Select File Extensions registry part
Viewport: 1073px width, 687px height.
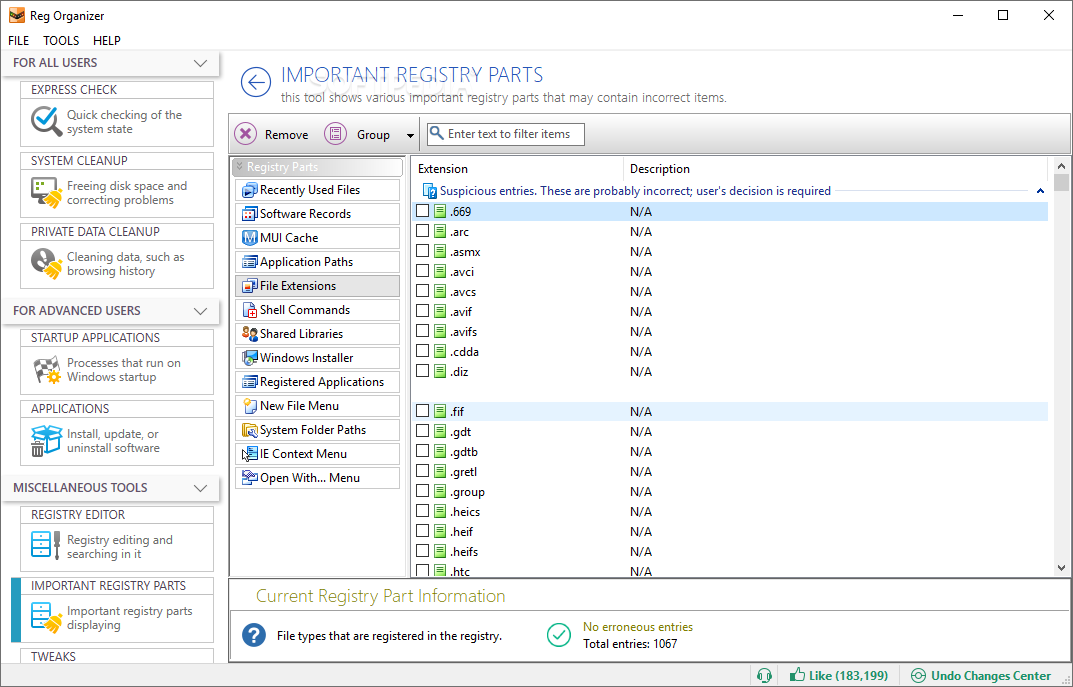point(318,286)
